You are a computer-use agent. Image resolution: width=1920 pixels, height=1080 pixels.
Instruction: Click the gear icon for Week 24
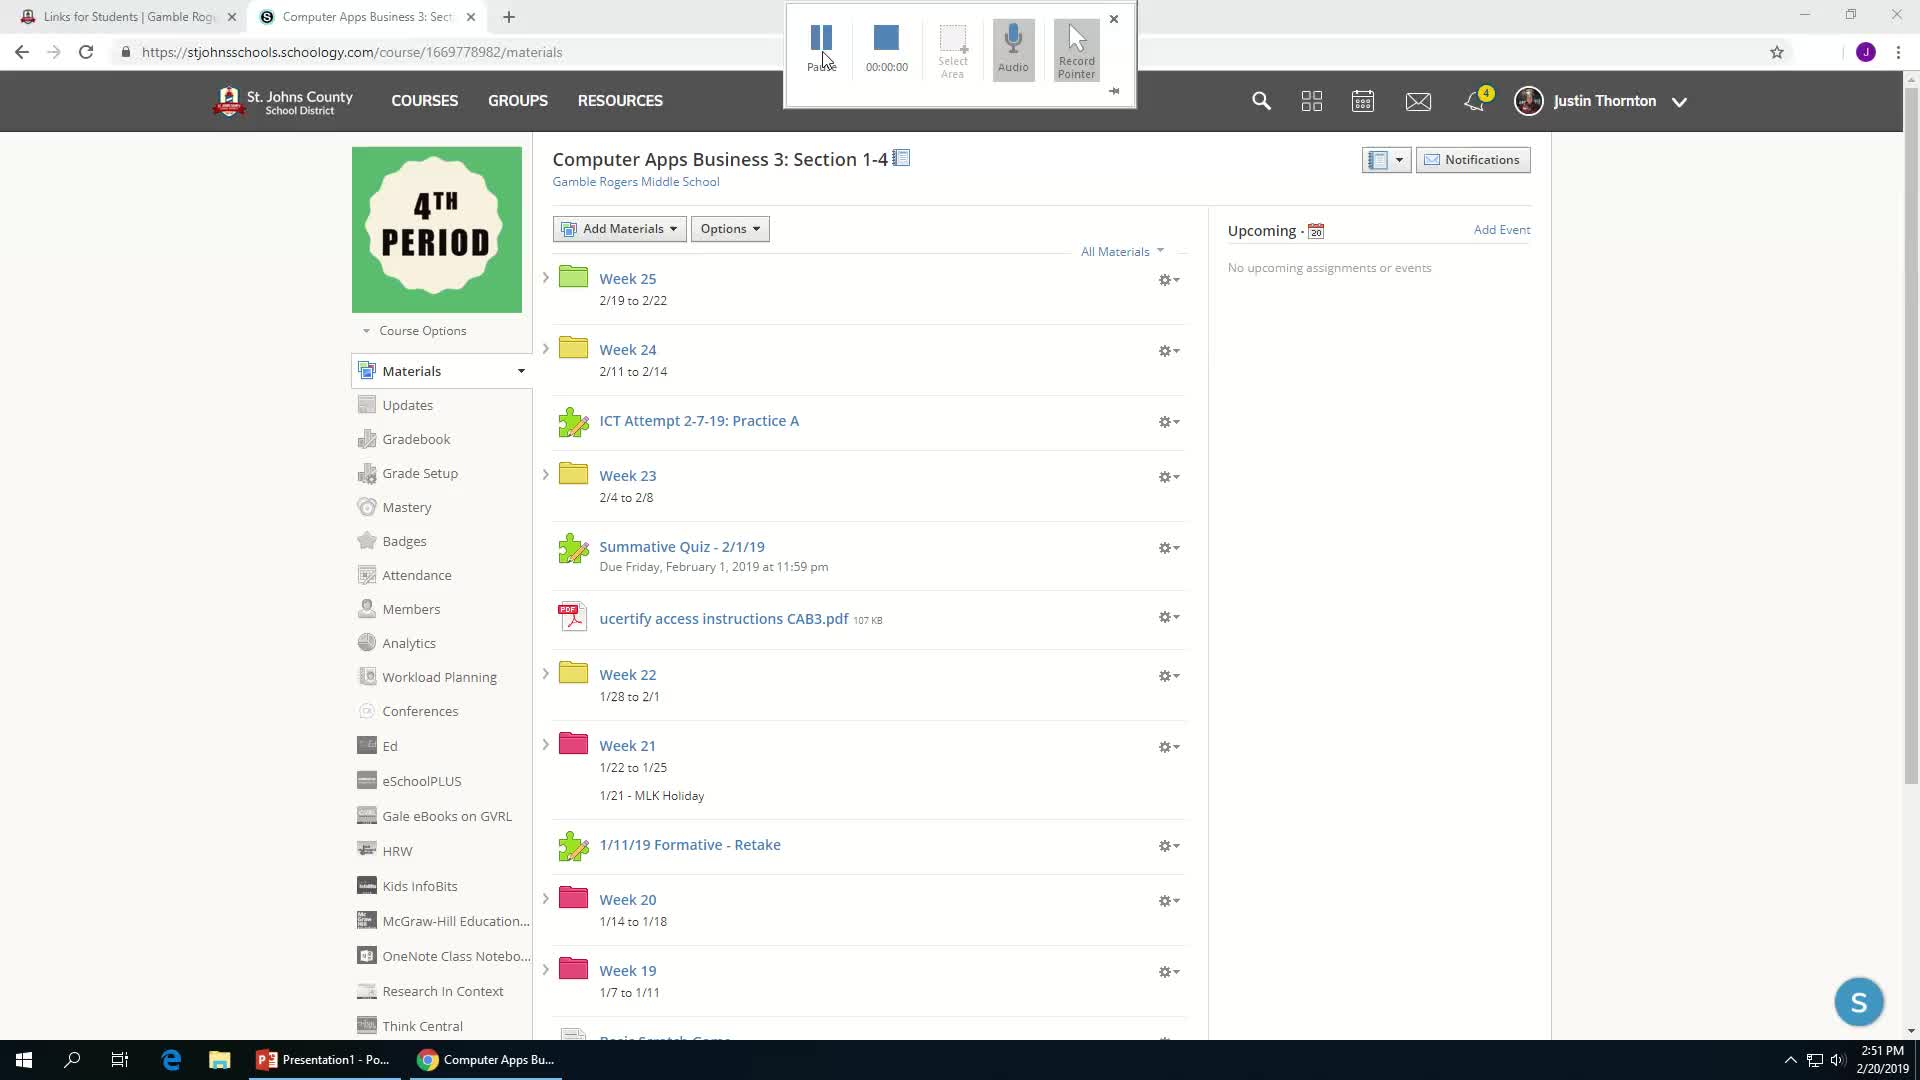(1166, 349)
